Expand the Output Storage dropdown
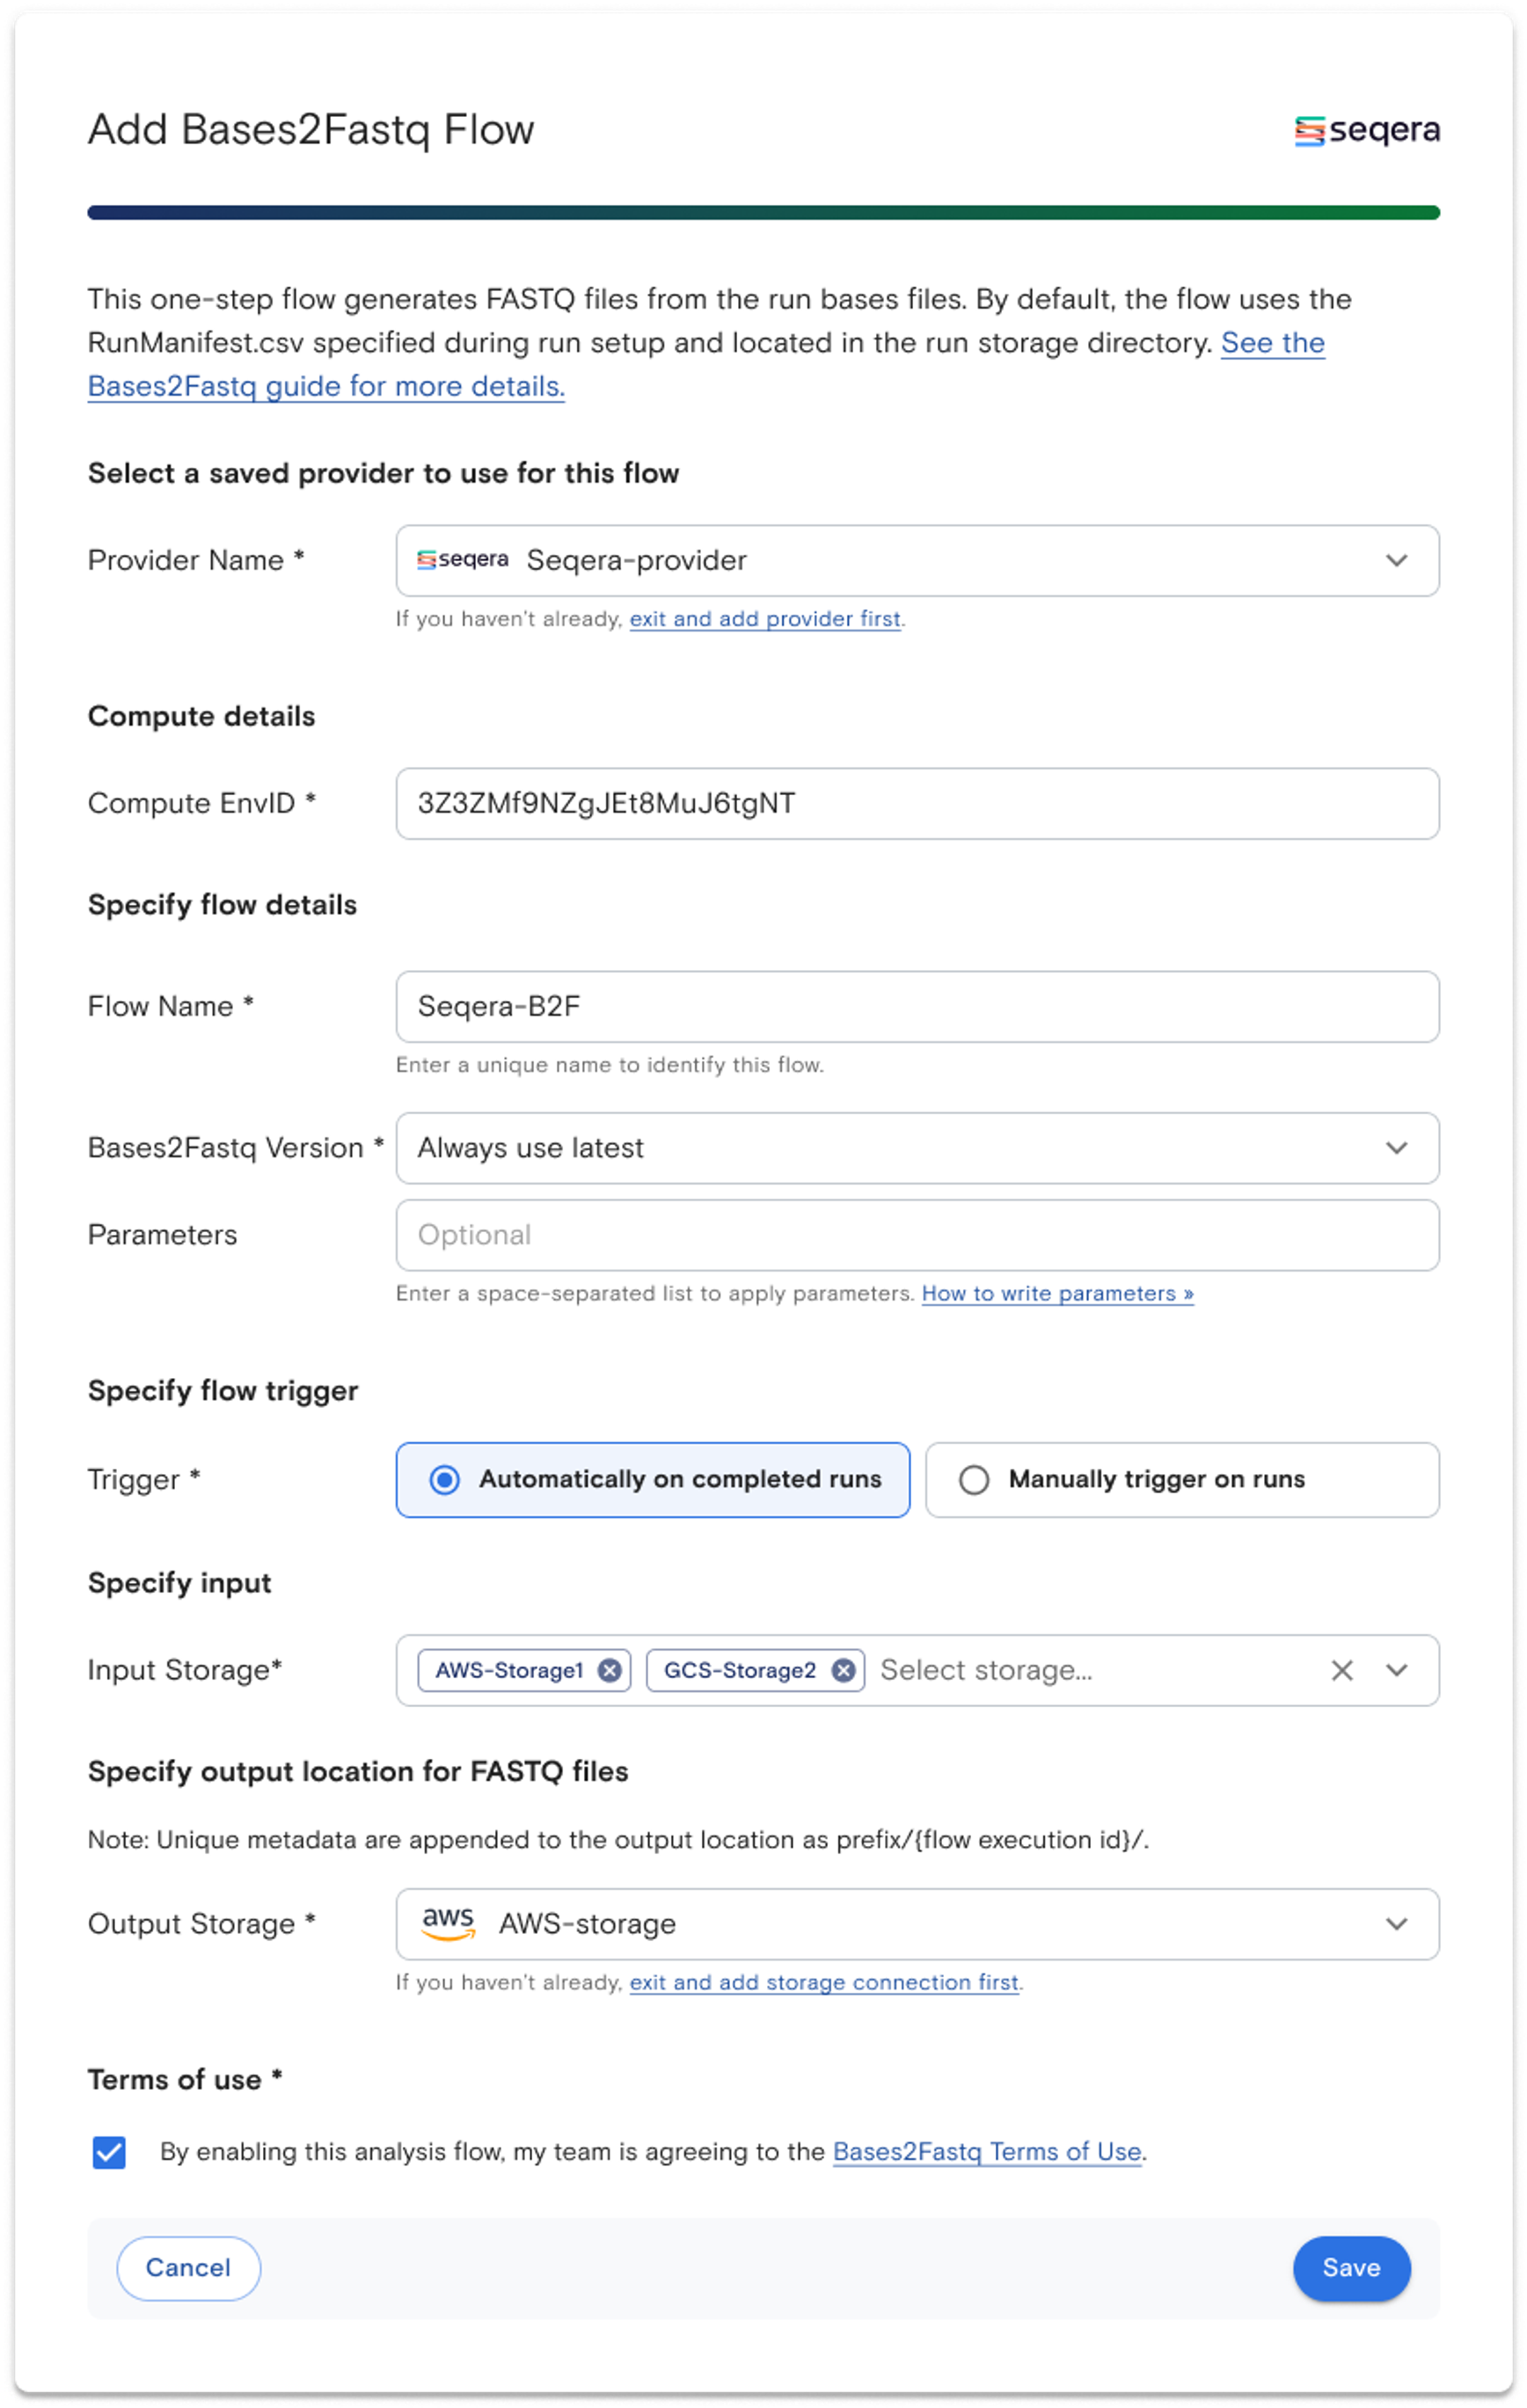 1396,1923
